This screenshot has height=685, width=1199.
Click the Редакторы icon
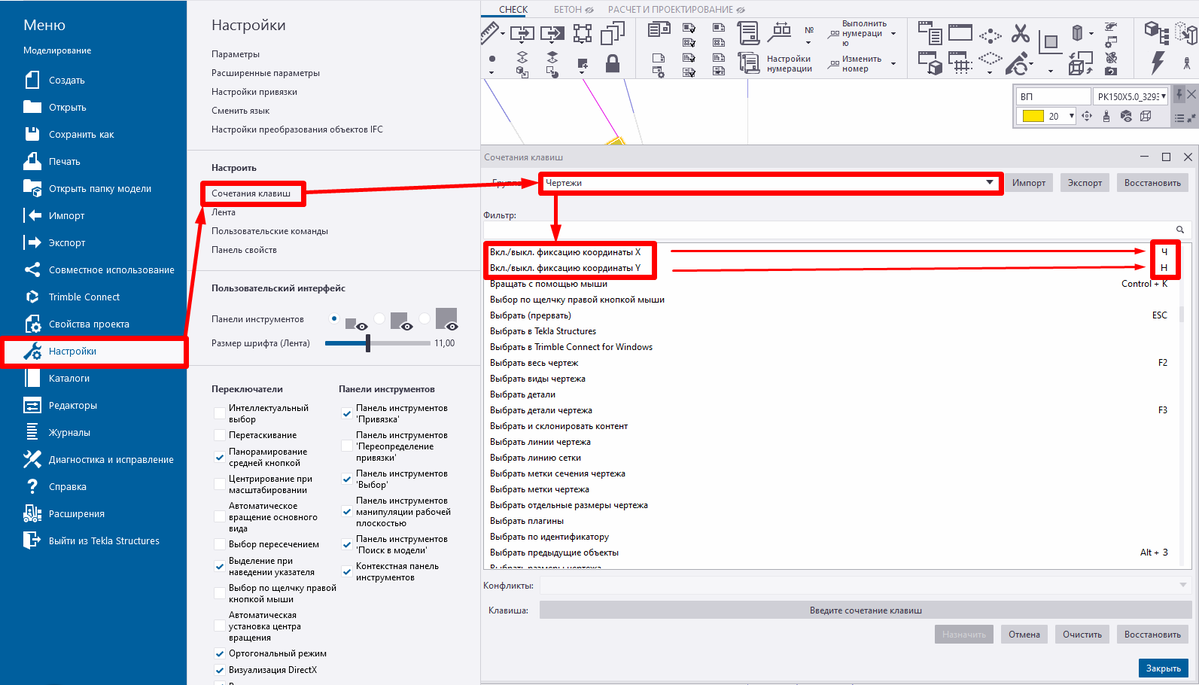coord(32,405)
